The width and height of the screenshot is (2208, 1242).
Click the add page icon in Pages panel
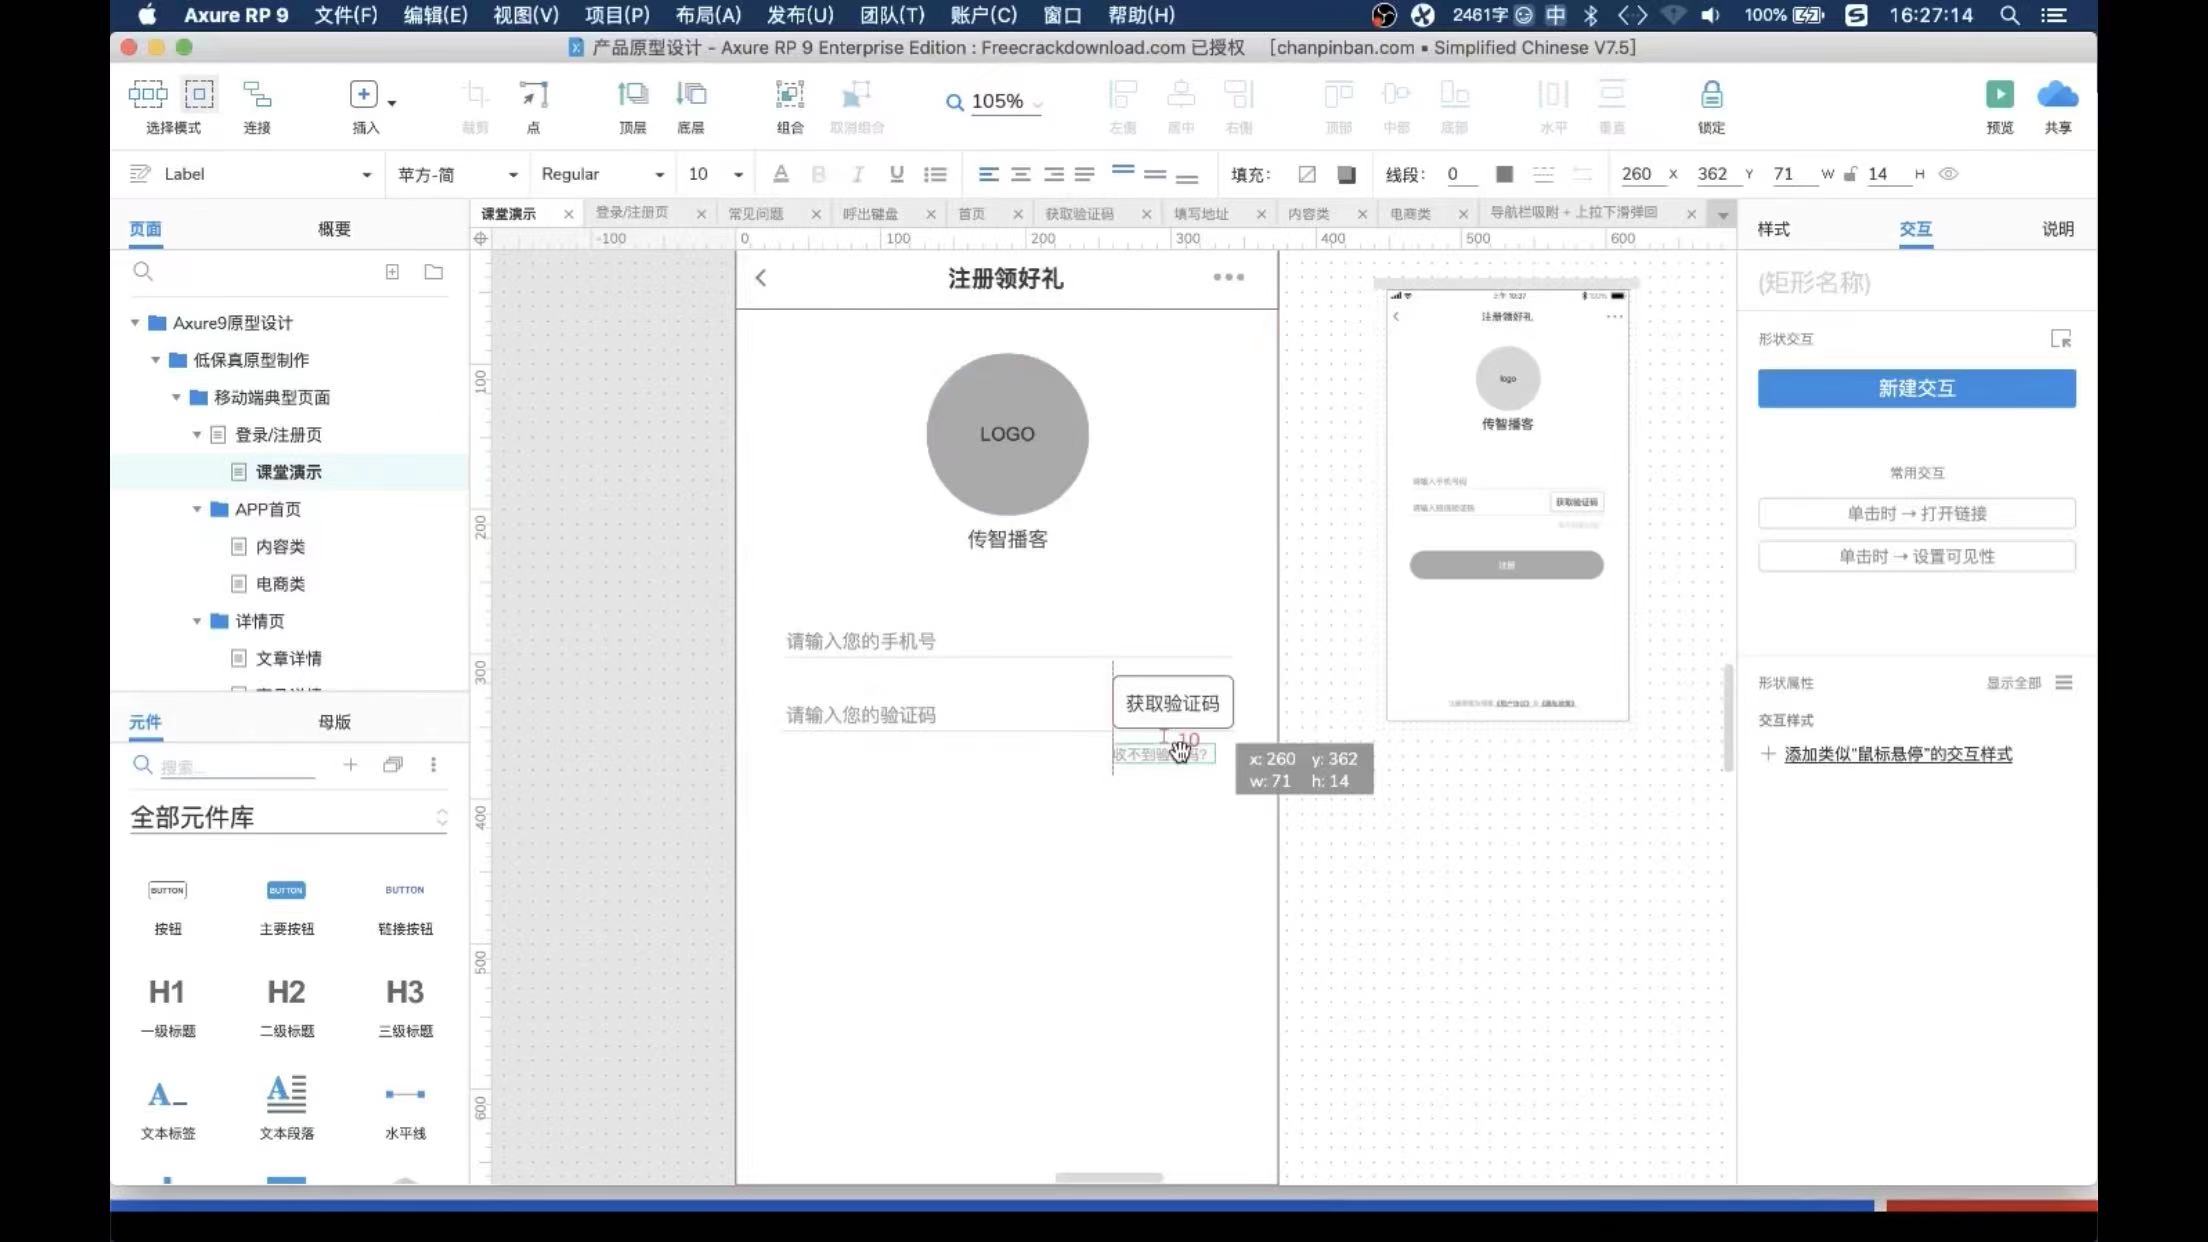[392, 272]
